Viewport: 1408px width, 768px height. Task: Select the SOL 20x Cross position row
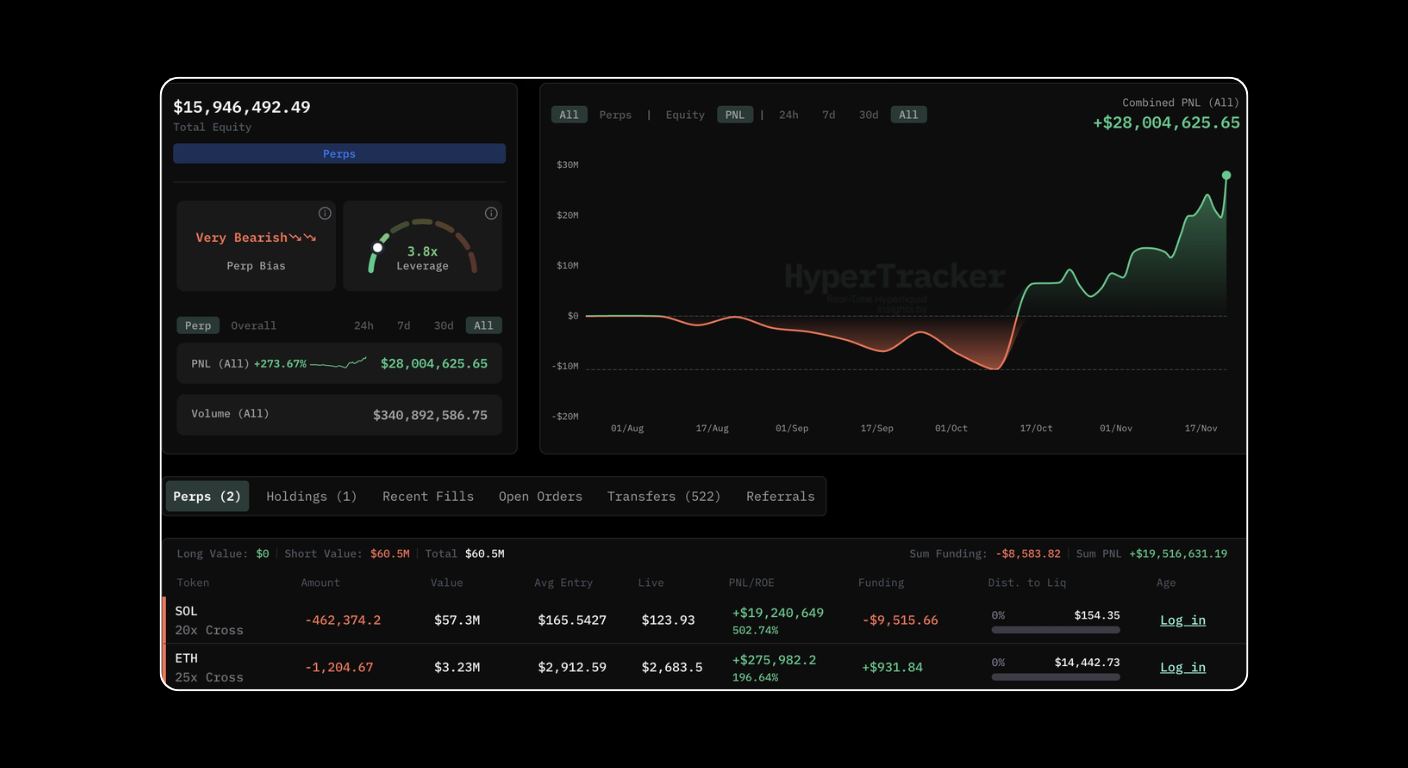[600, 620]
